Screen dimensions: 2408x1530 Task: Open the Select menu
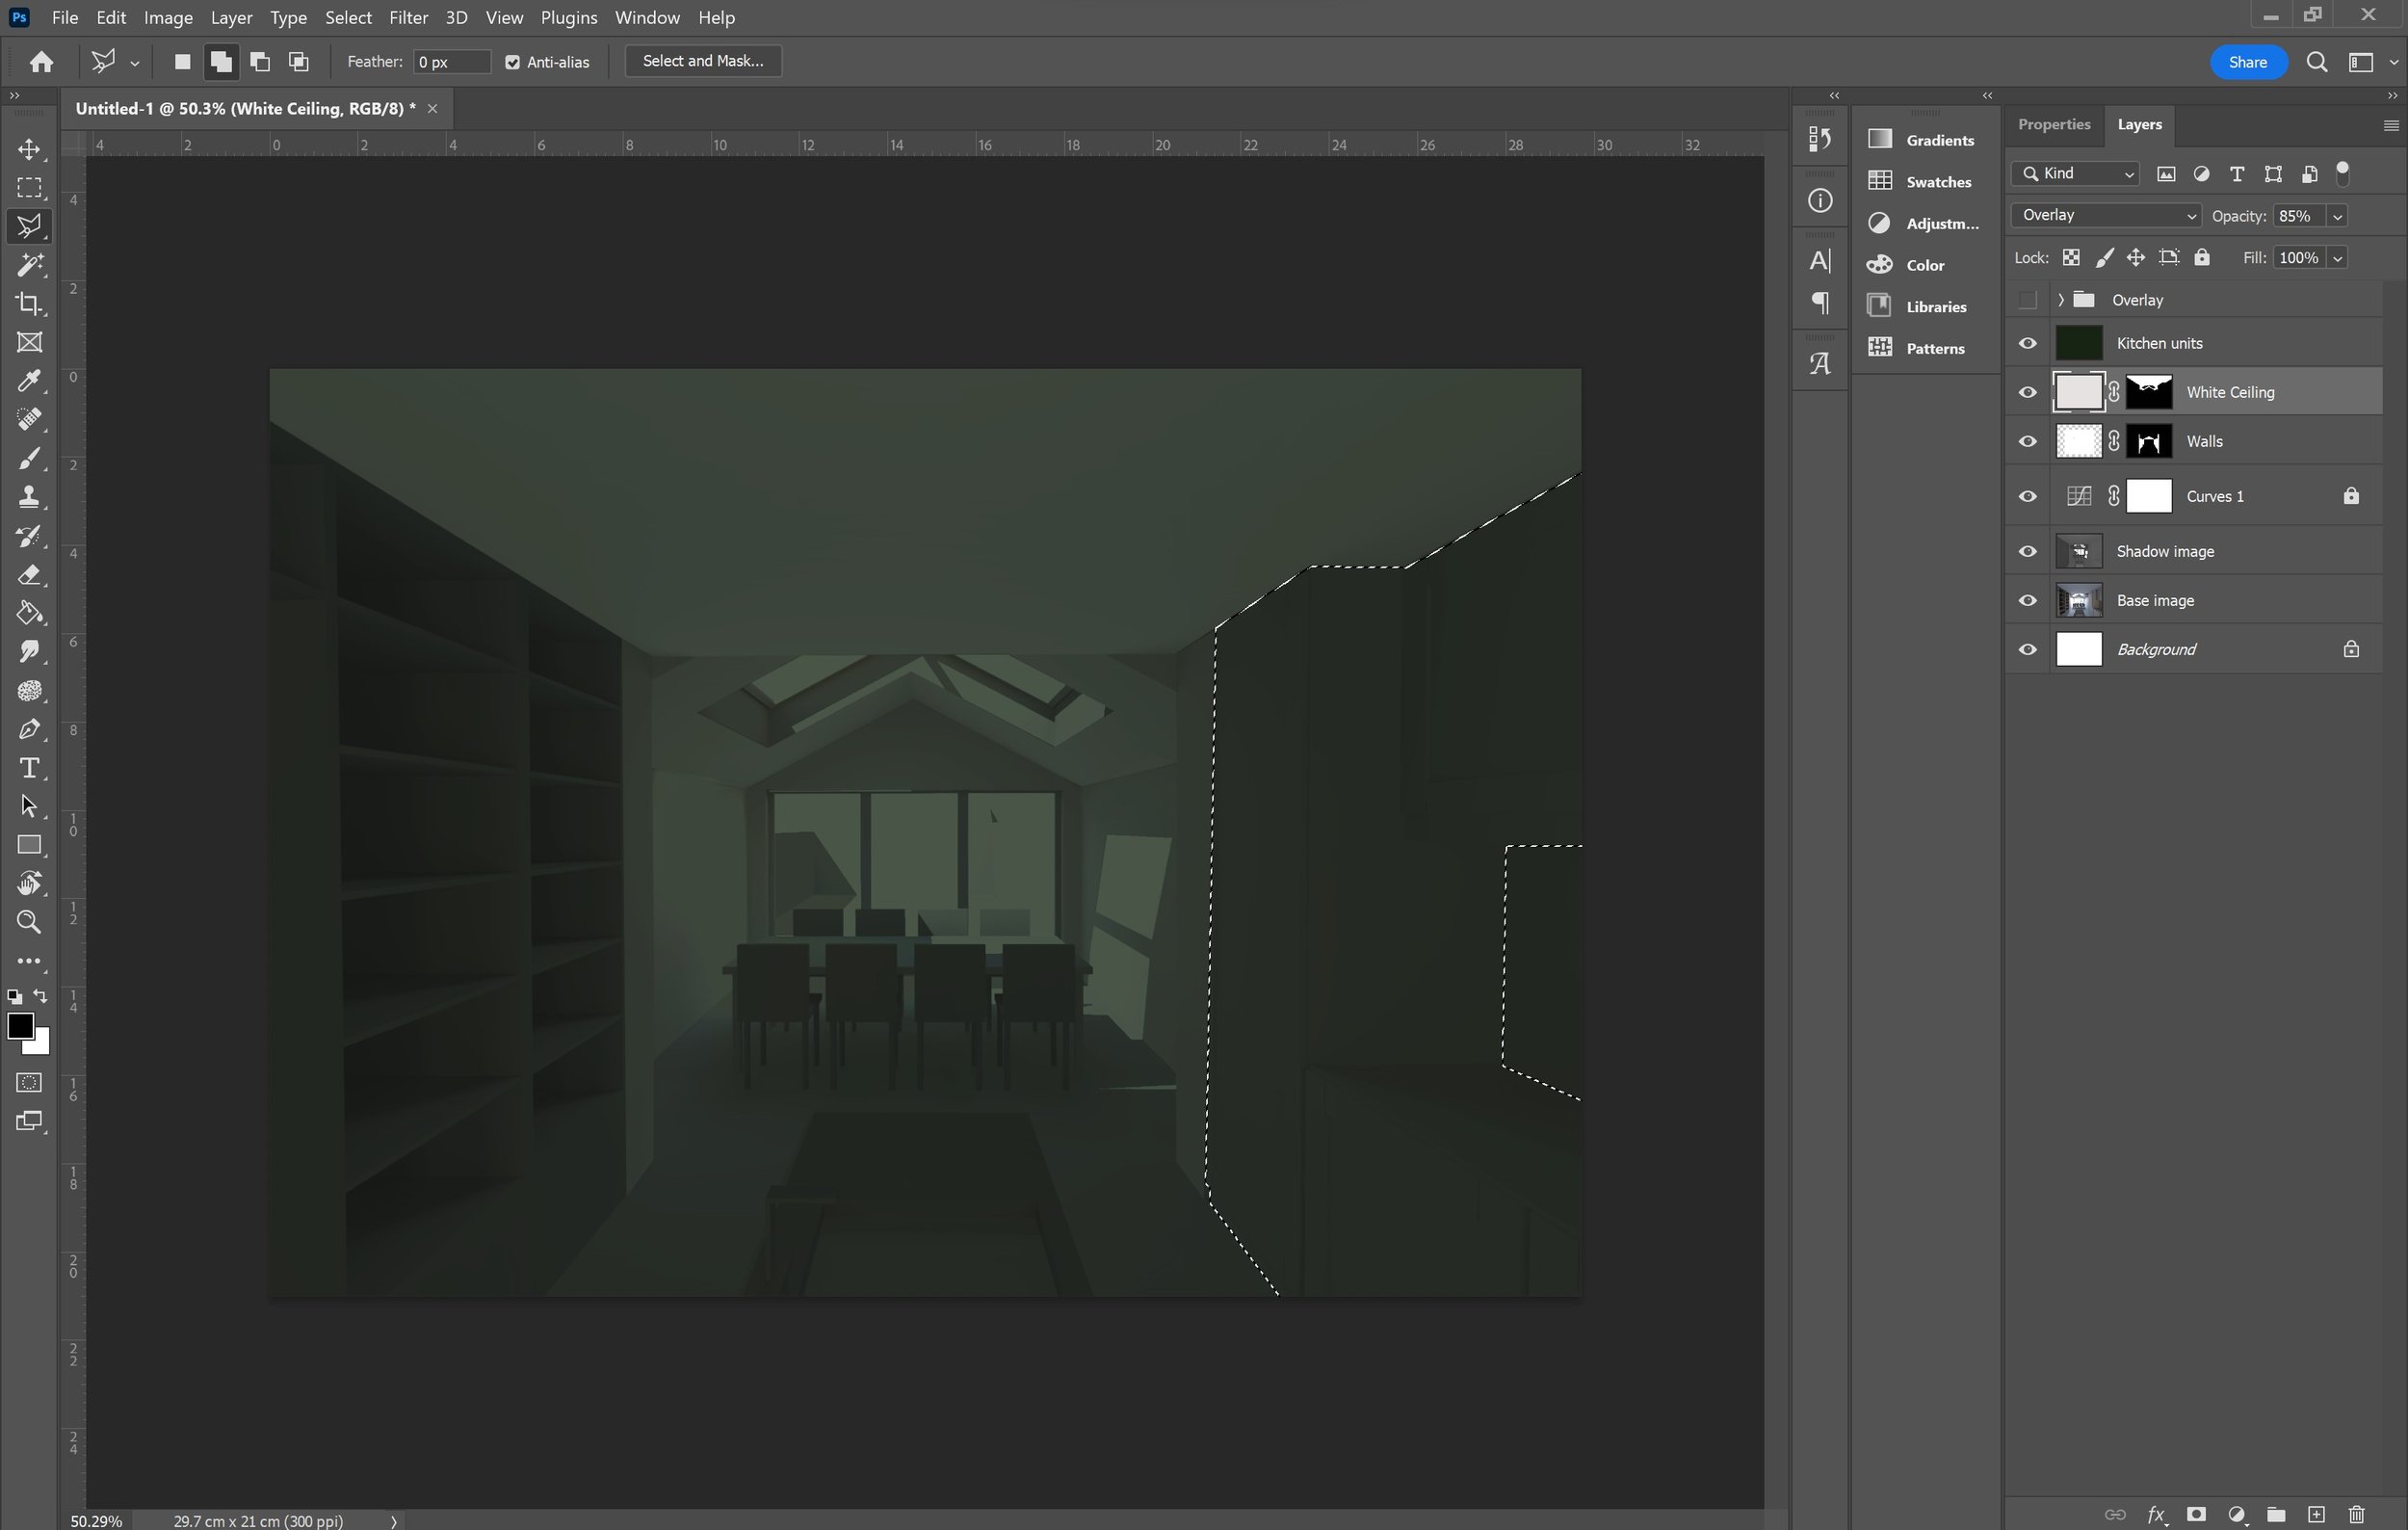[348, 18]
